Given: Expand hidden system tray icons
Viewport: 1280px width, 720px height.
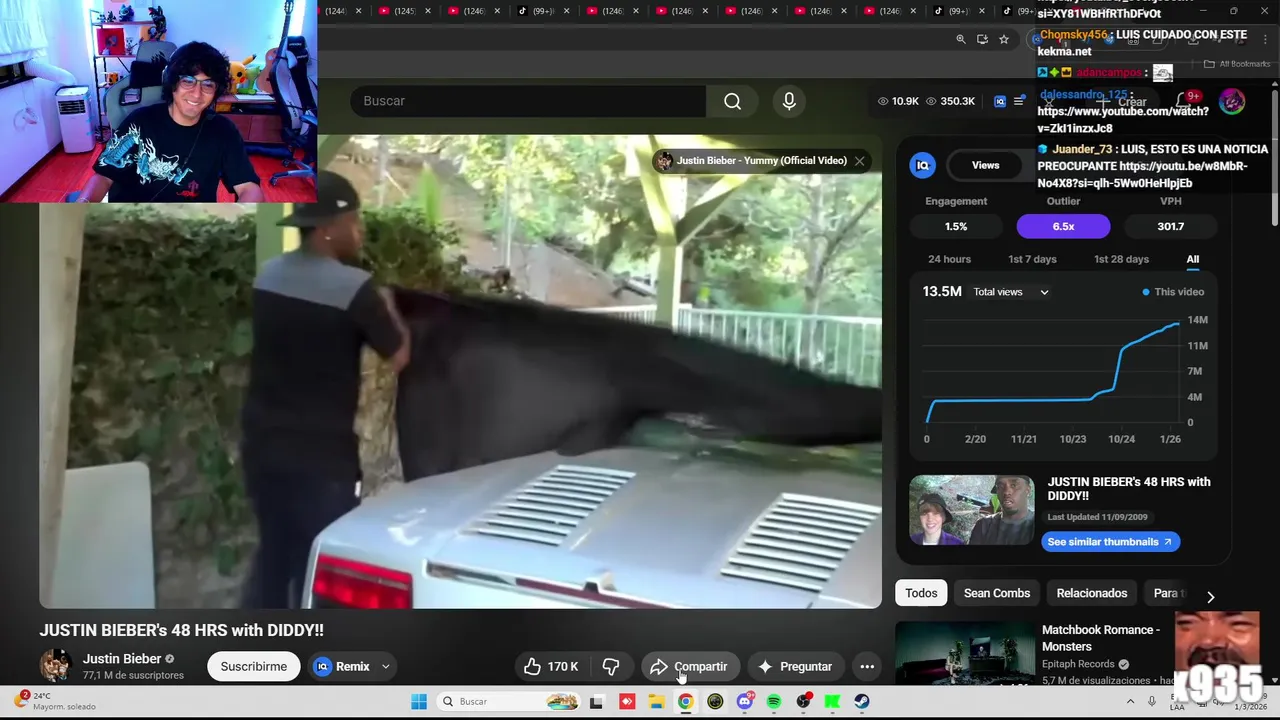Looking at the screenshot, I should 1130,702.
